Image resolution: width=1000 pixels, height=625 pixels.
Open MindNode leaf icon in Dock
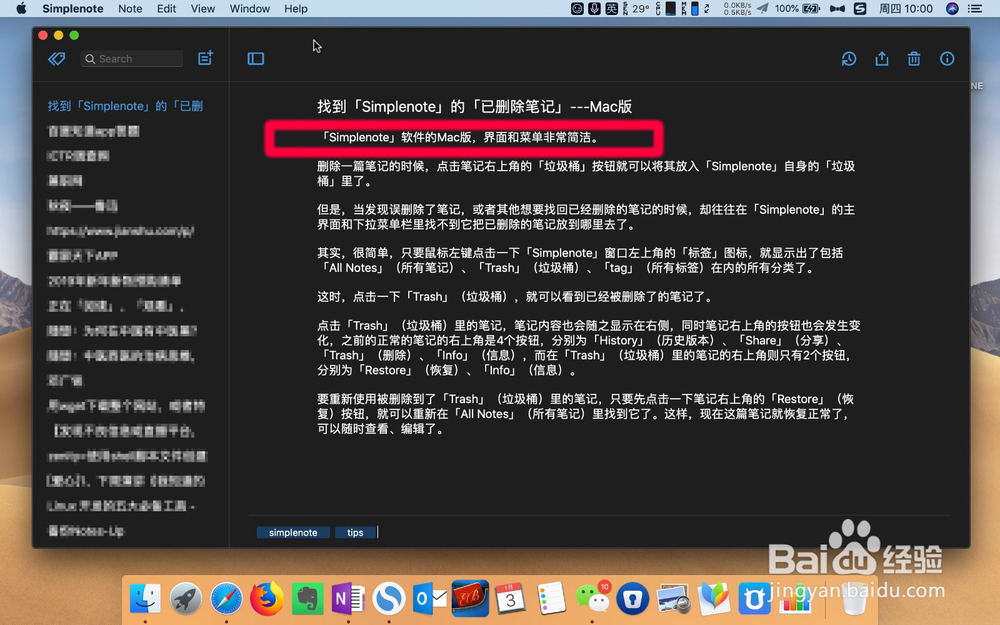click(x=714, y=598)
